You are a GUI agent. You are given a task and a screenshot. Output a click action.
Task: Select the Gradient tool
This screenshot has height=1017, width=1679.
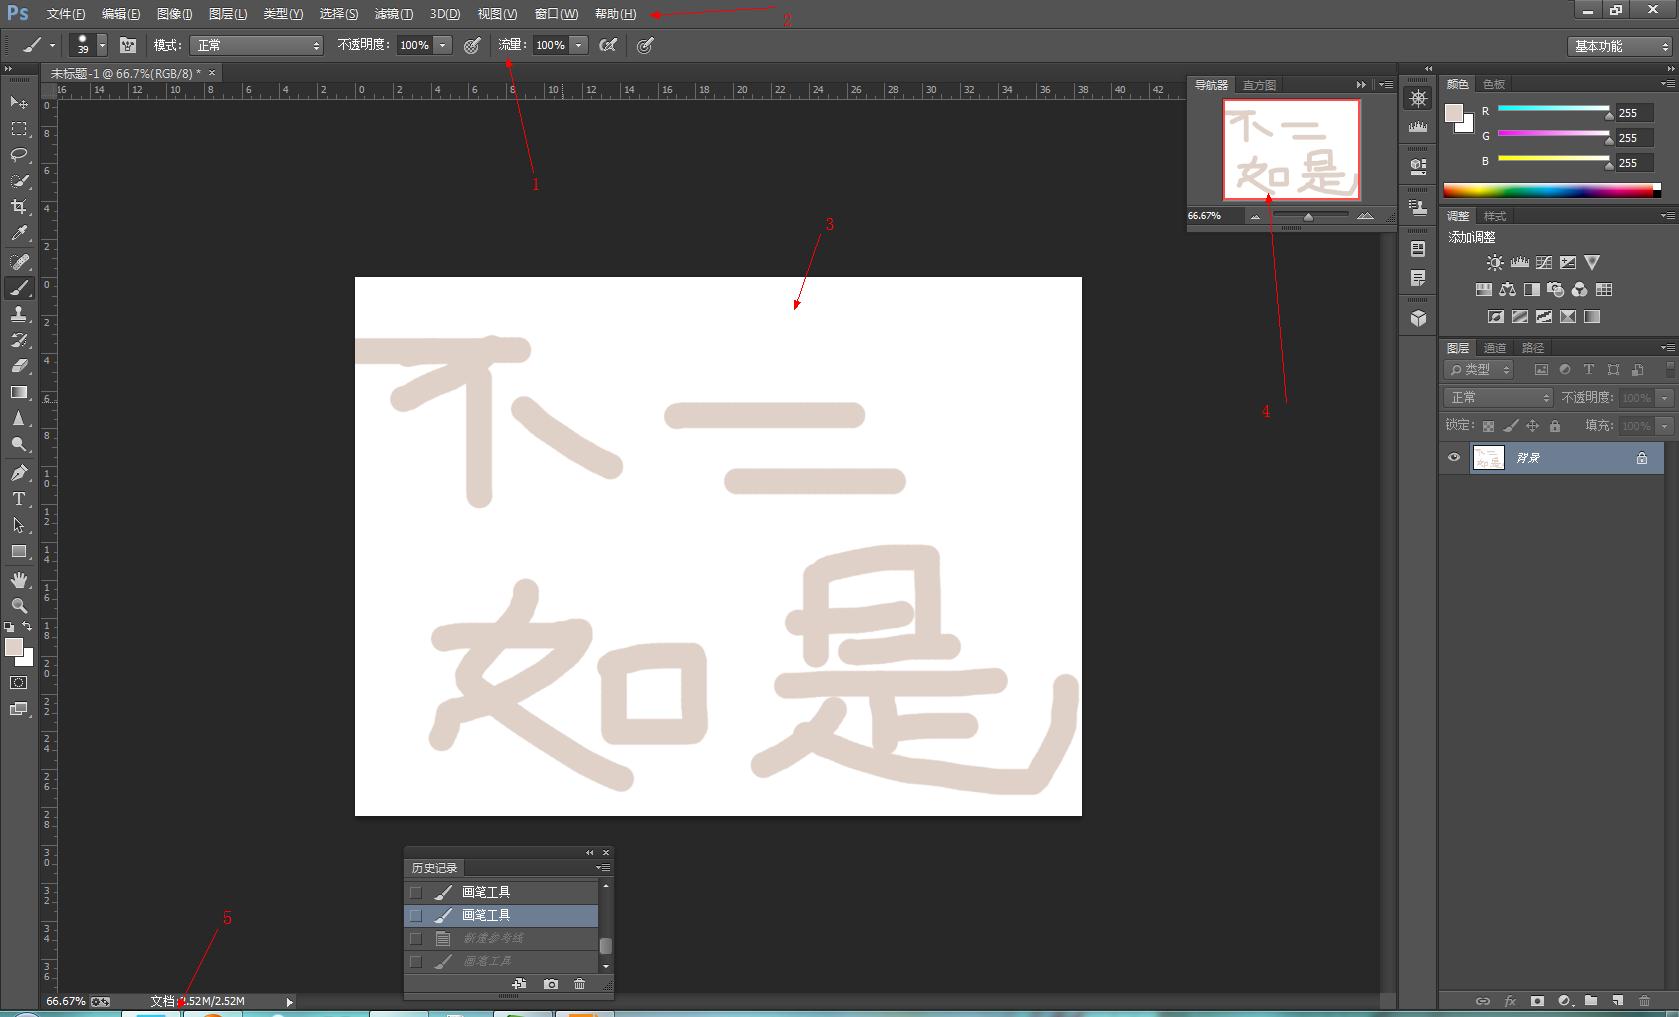(x=19, y=392)
